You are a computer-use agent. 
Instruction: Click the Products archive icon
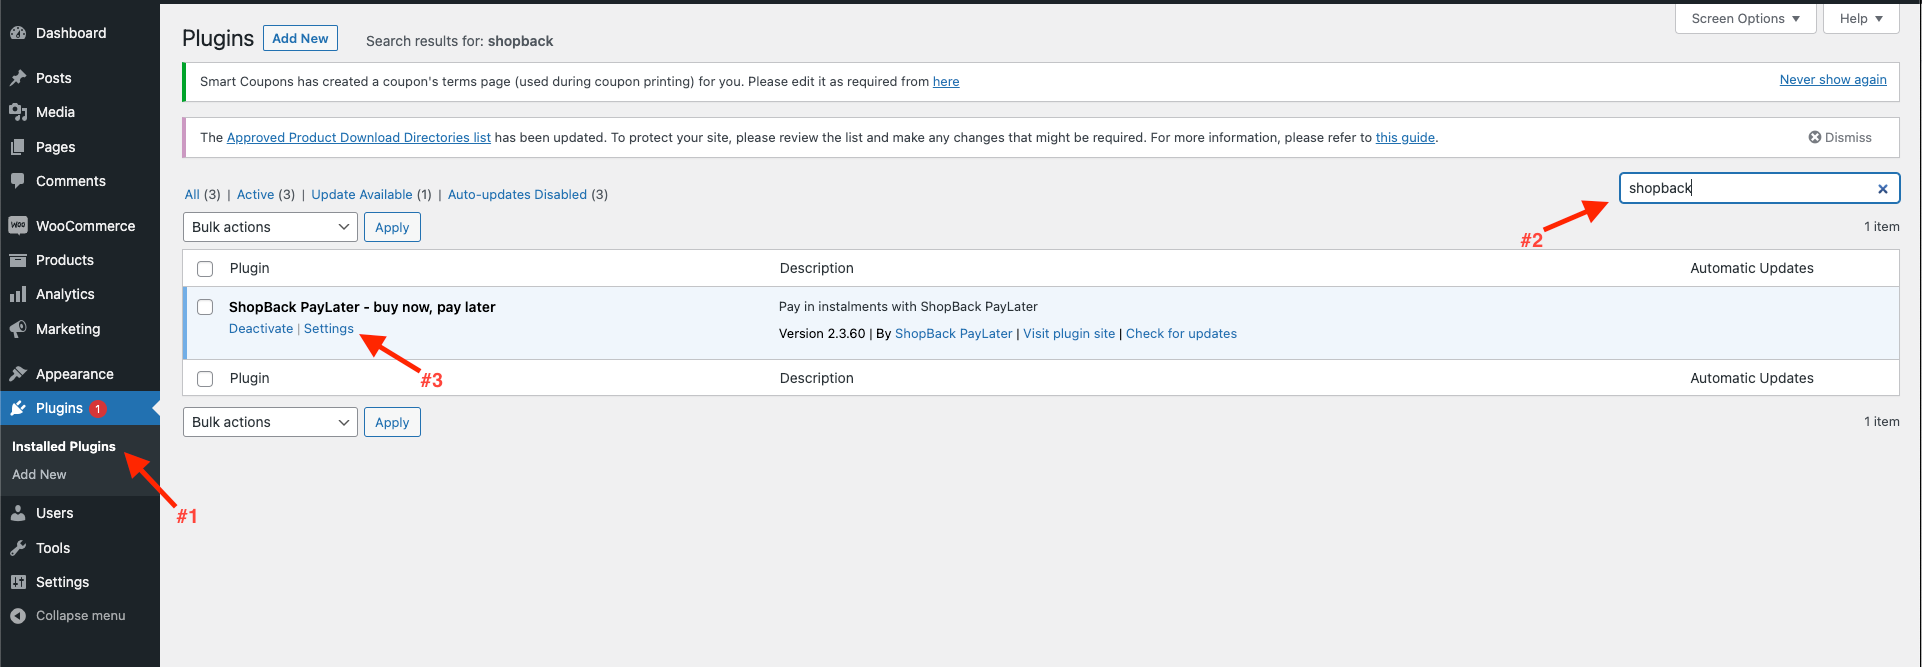(18, 260)
